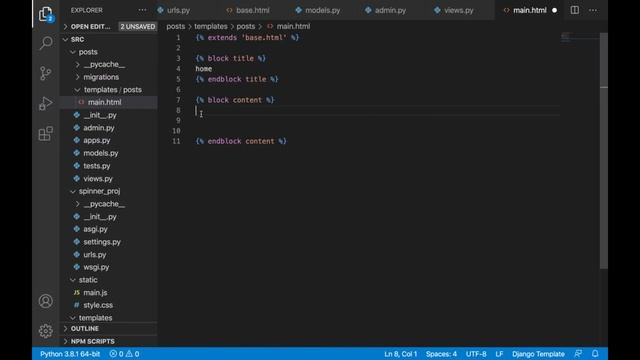Open __init__.py under posts

point(100,115)
